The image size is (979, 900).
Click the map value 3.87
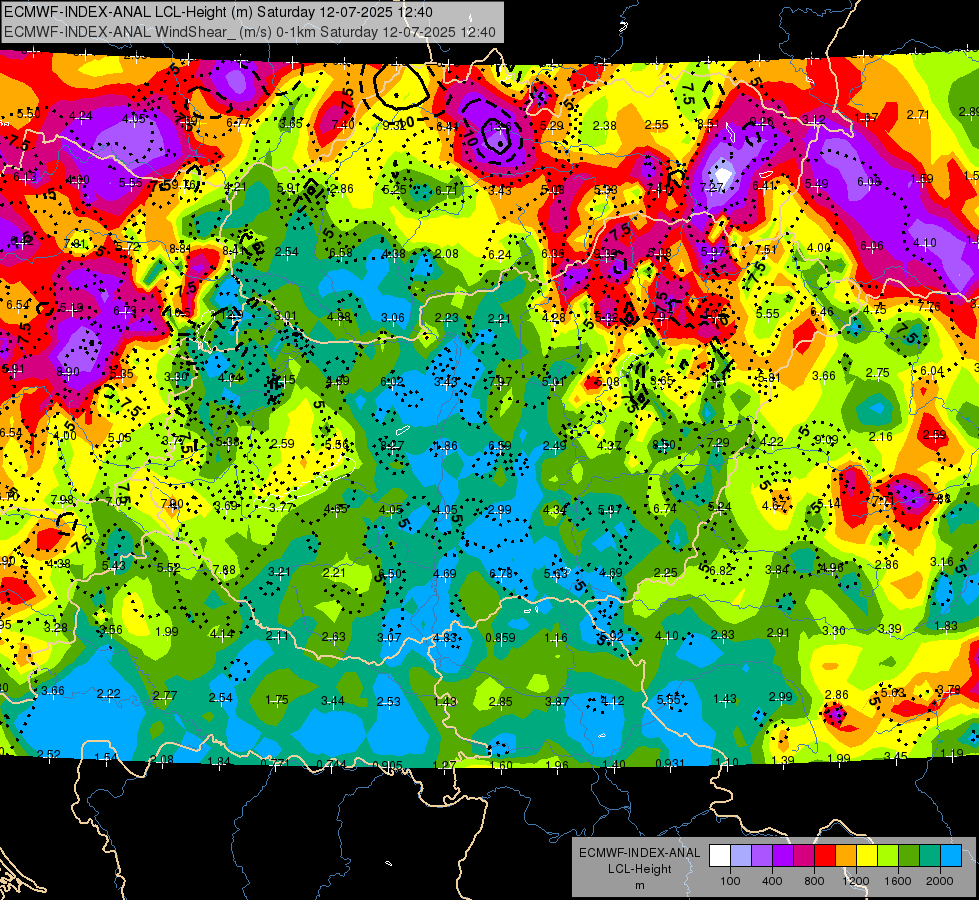point(556,701)
